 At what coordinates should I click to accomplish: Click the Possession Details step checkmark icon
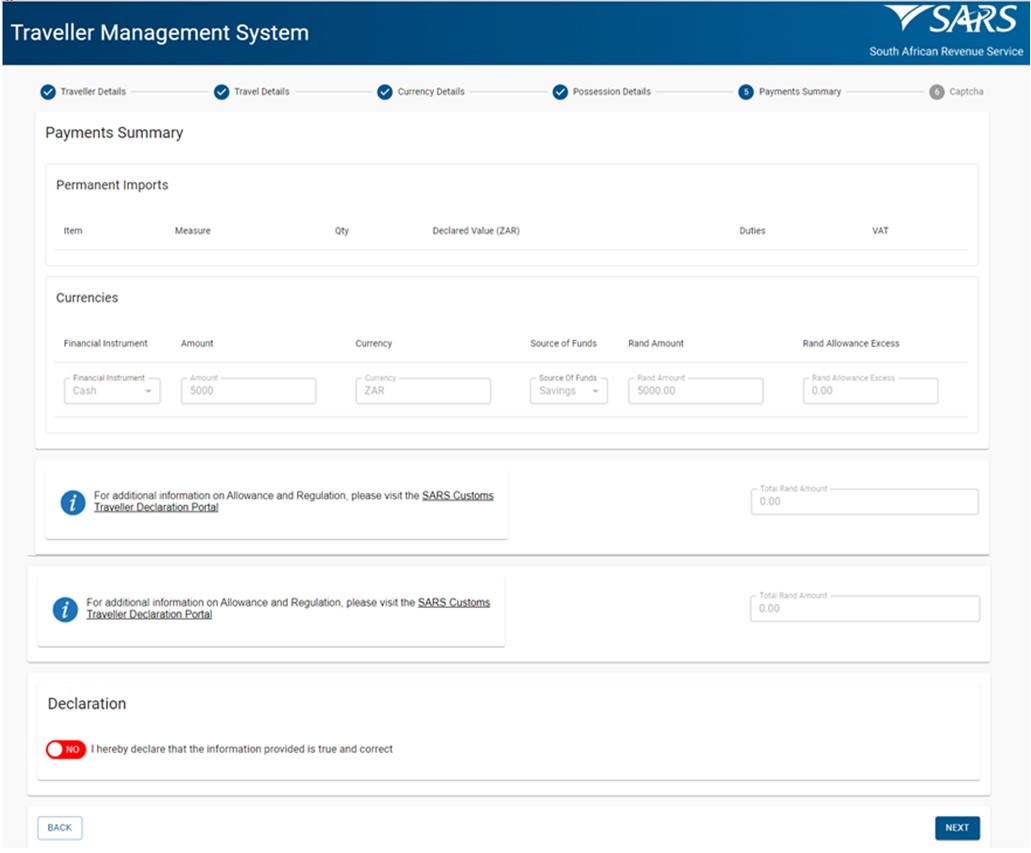tap(560, 92)
